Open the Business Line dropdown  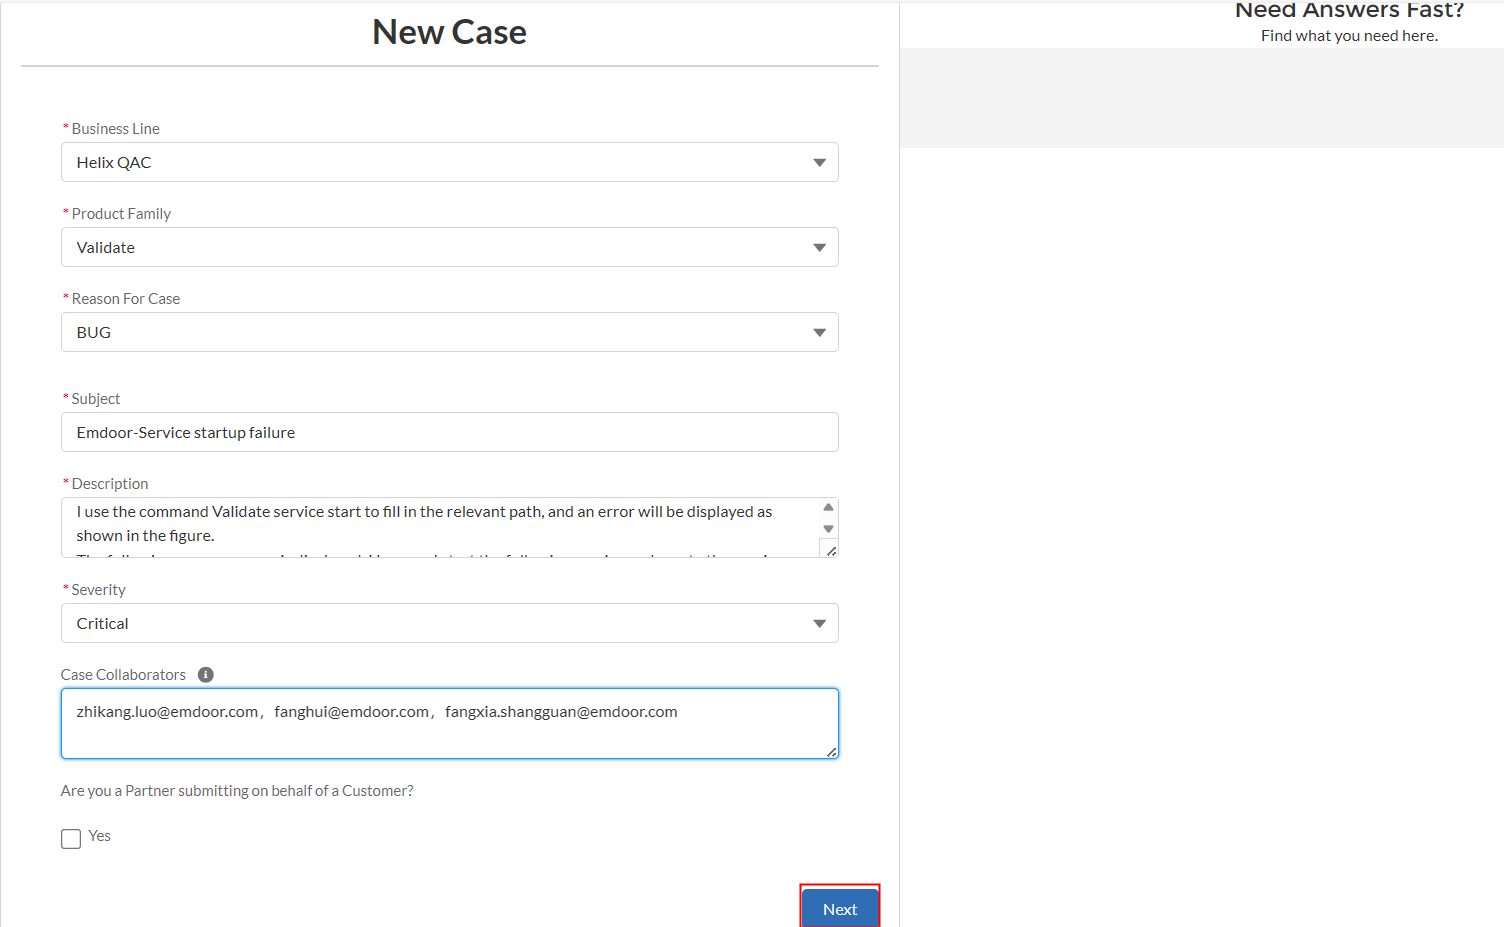449,162
